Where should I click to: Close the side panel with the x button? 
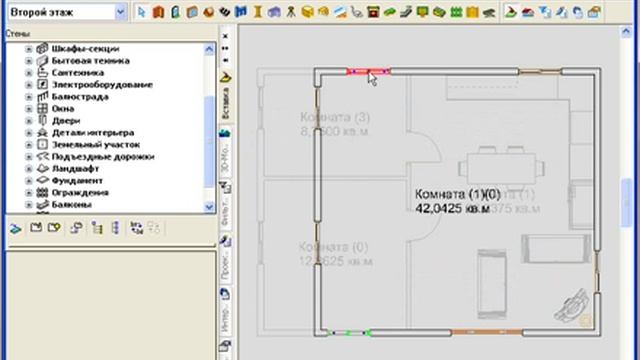[x=225, y=36]
